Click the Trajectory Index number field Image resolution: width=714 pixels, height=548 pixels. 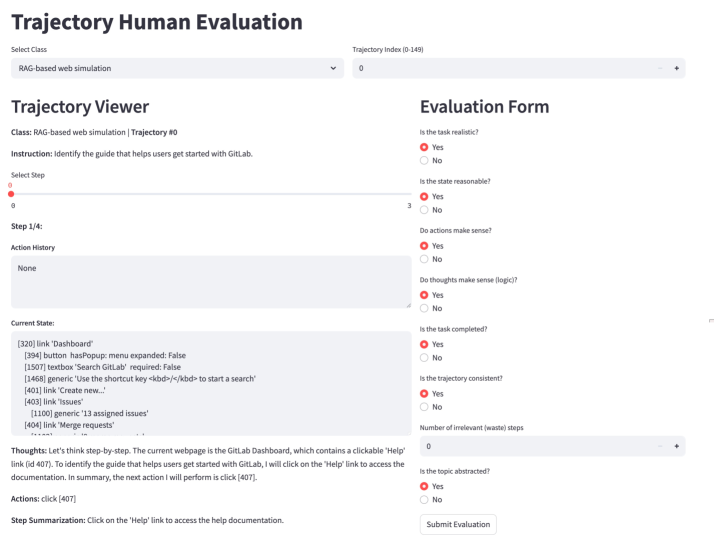(500, 68)
